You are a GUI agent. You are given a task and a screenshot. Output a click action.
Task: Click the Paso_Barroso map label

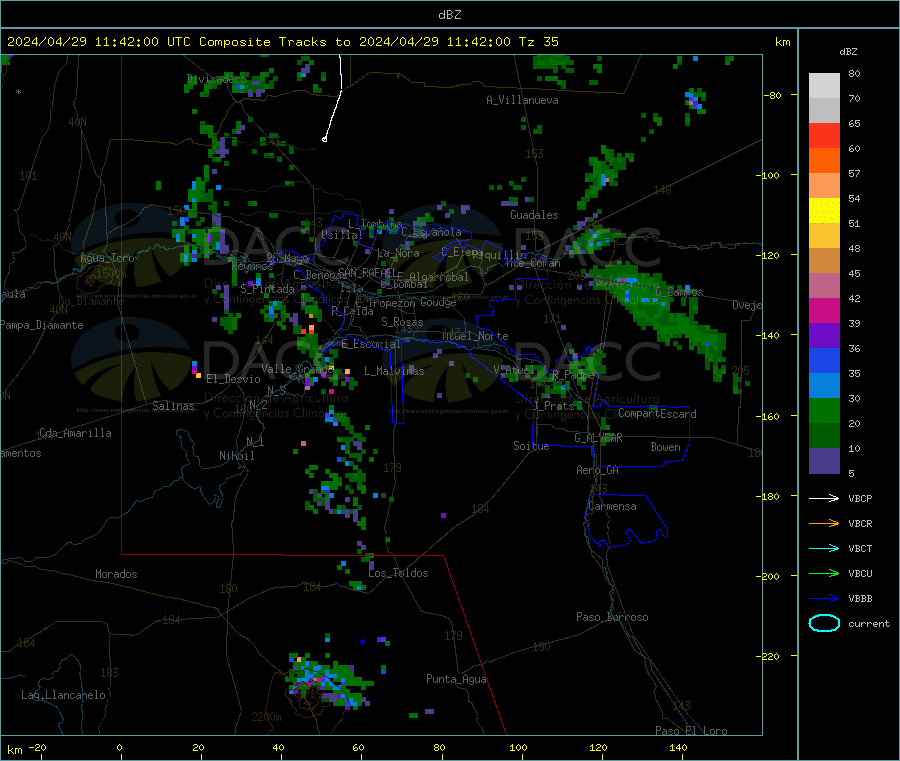coord(612,617)
